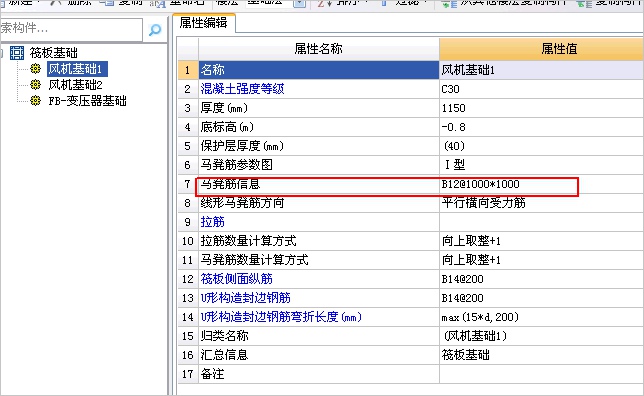Click the 底标高(m) property name

point(227,127)
